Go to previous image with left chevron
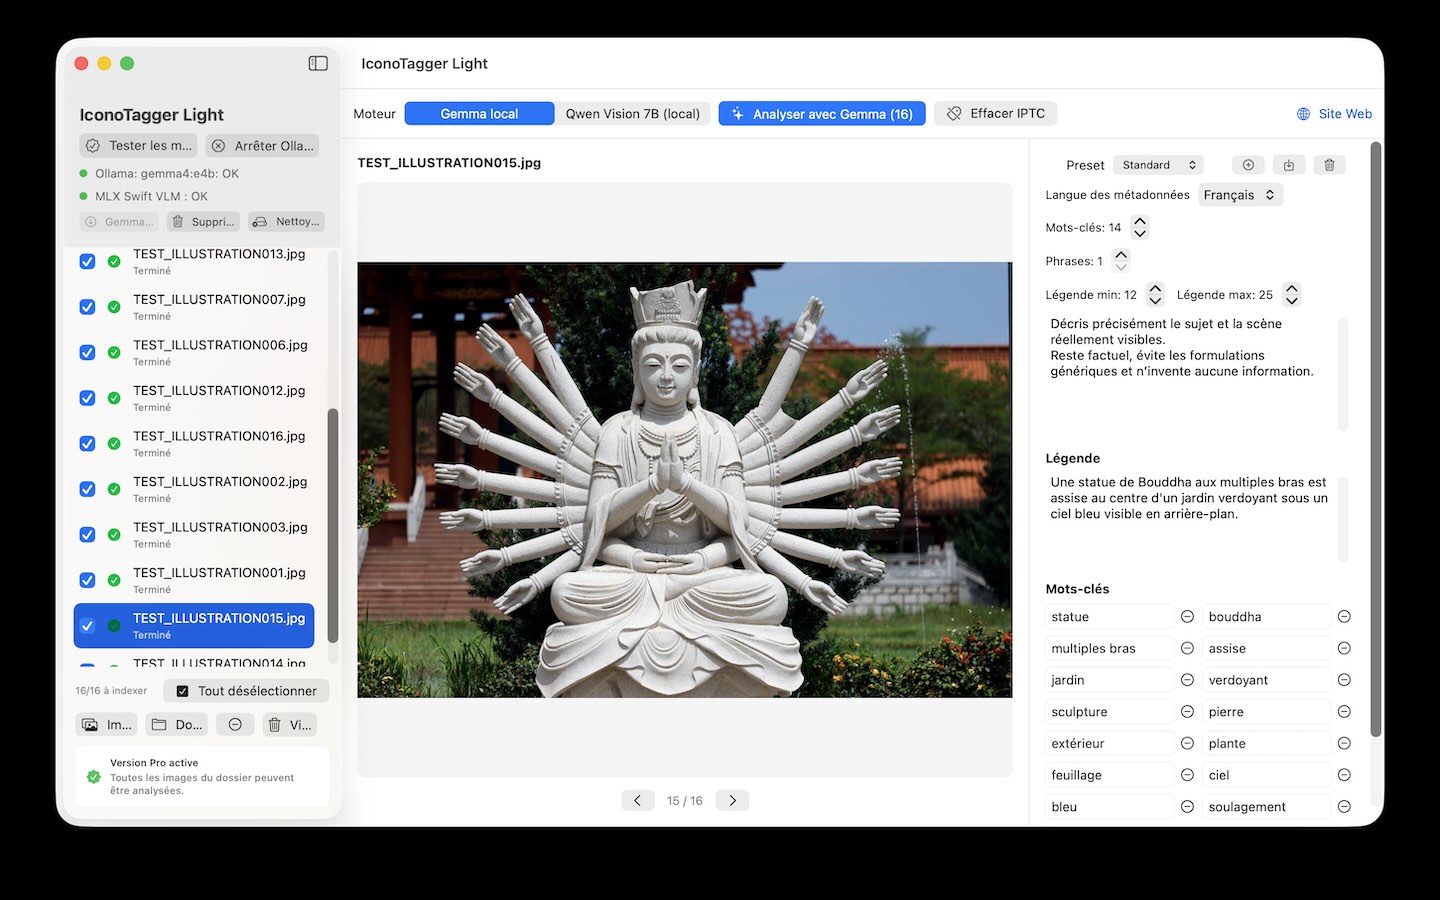Viewport: 1440px width, 900px height. (637, 800)
